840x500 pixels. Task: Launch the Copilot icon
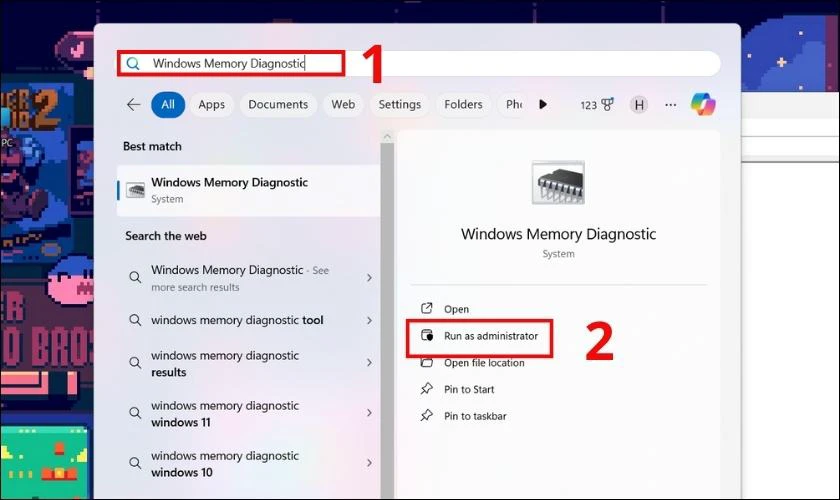pos(703,104)
